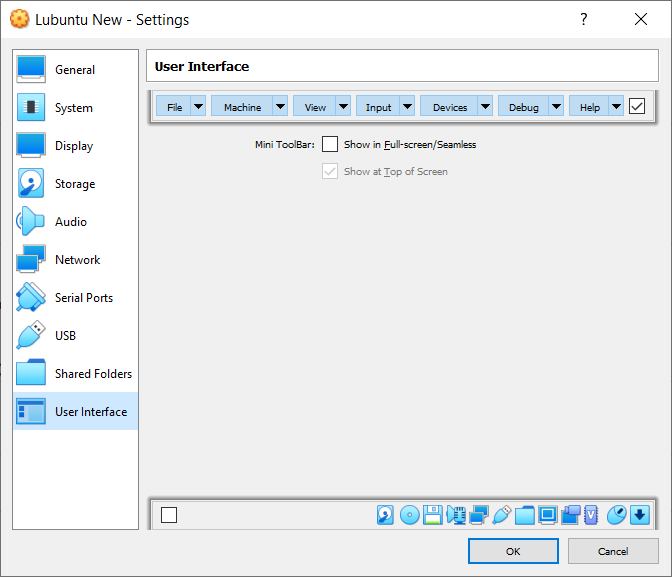Open the Network settings page
672x577 pixels.
pyautogui.click(x=75, y=260)
